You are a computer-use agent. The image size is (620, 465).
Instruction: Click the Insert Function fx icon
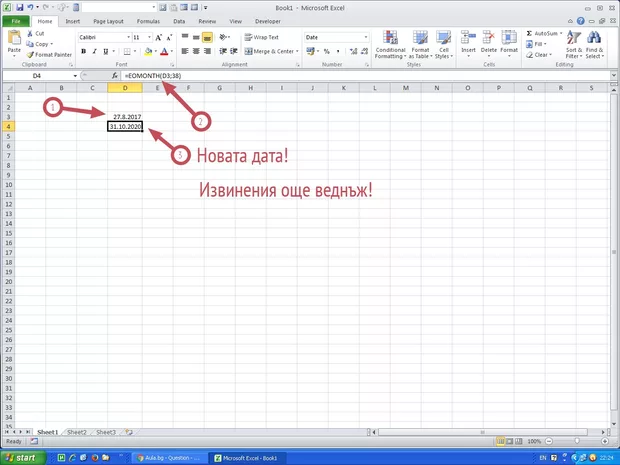tap(115, 76)
